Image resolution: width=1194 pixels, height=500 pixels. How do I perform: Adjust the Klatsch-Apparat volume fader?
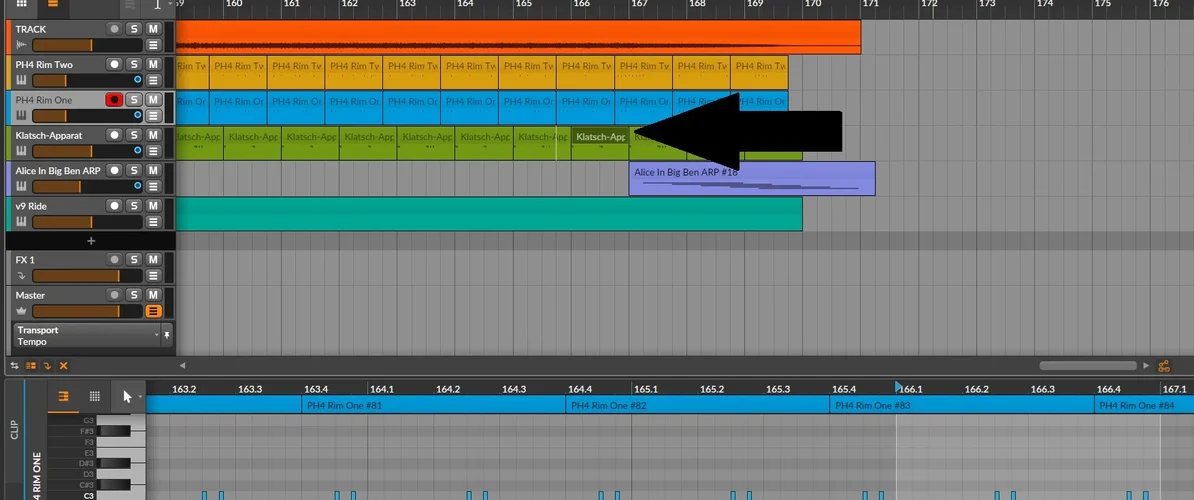(x=87, y=151)
